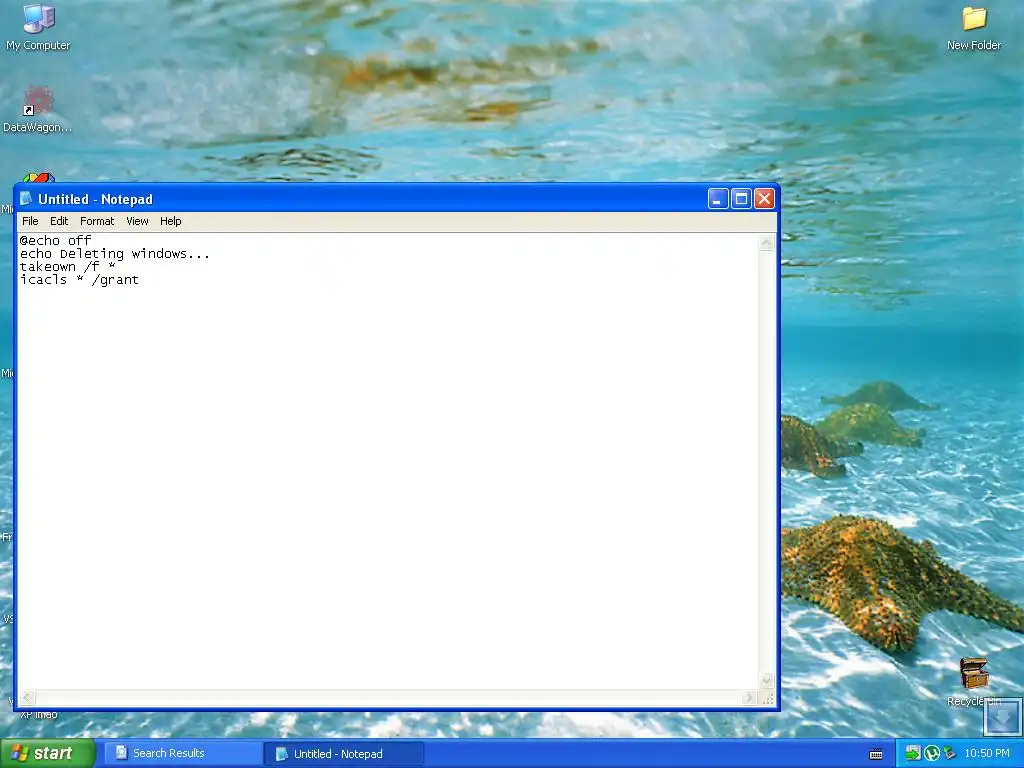This screenshot has height=768, width=1024.
Task: Place cursor after "icacls * /grant"
Action: pos(140,280)
